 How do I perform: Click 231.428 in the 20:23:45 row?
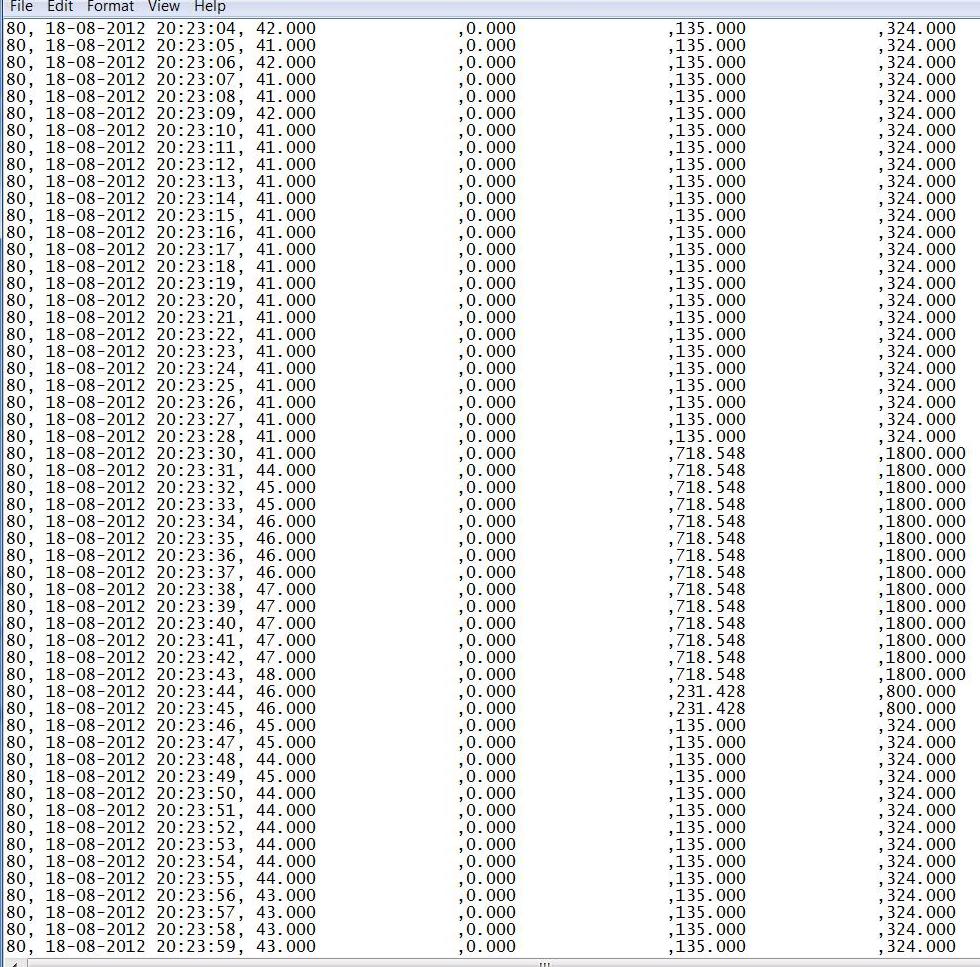click(x=711, y=708)
